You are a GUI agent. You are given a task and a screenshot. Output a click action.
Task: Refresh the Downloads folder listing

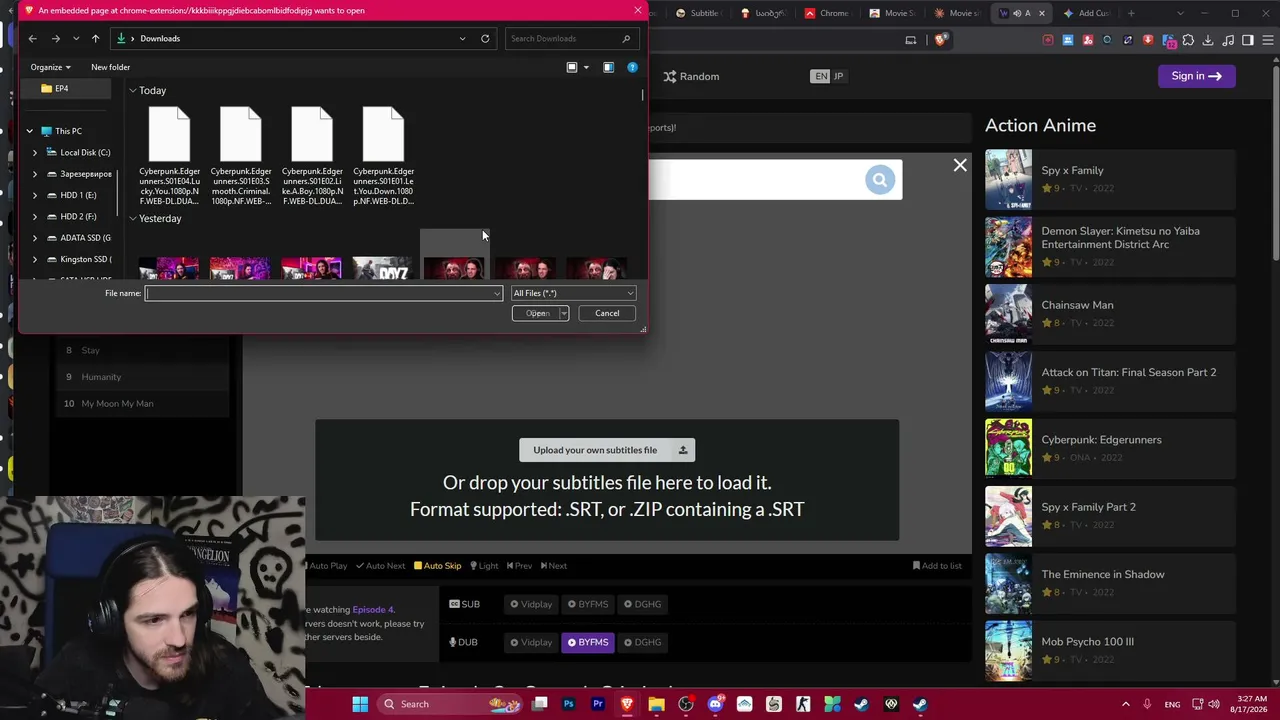coord(485,38)
